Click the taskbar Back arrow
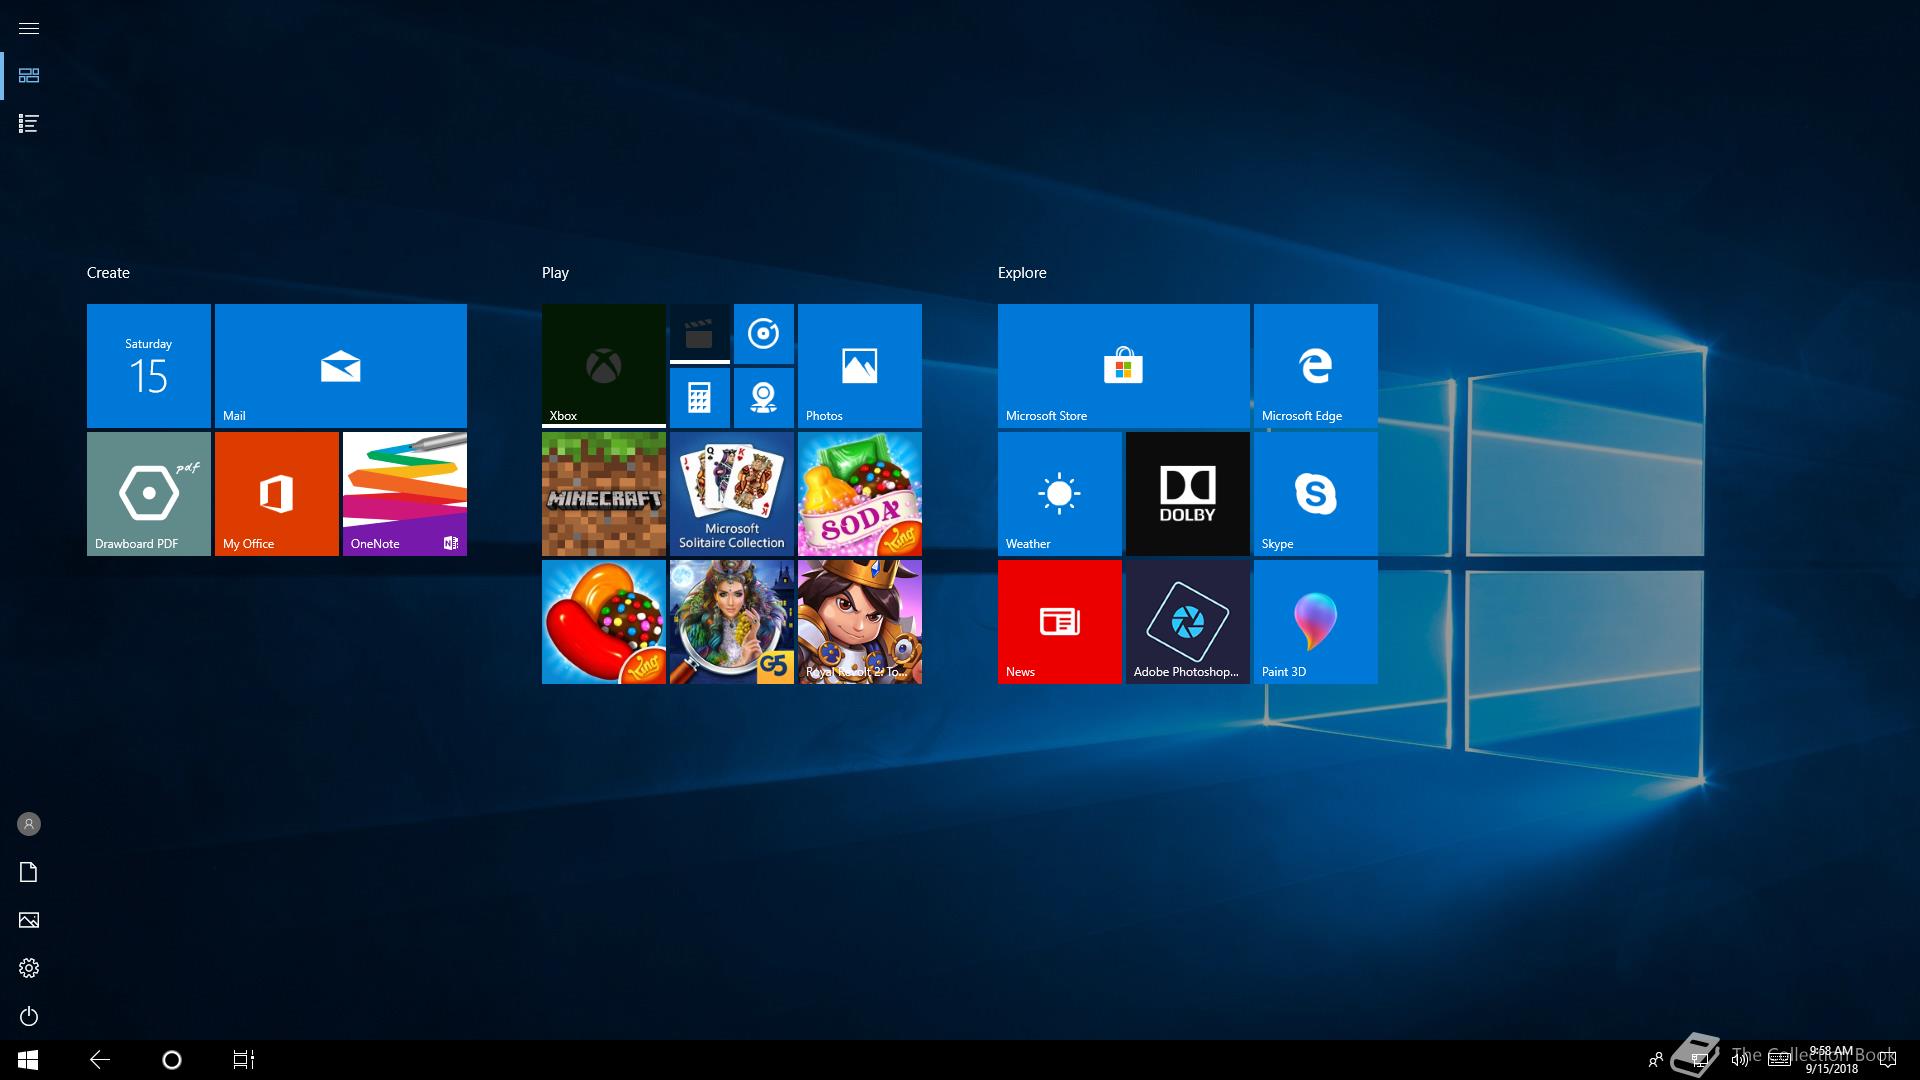The image size is (1920, 1080). pos(100,1060)
